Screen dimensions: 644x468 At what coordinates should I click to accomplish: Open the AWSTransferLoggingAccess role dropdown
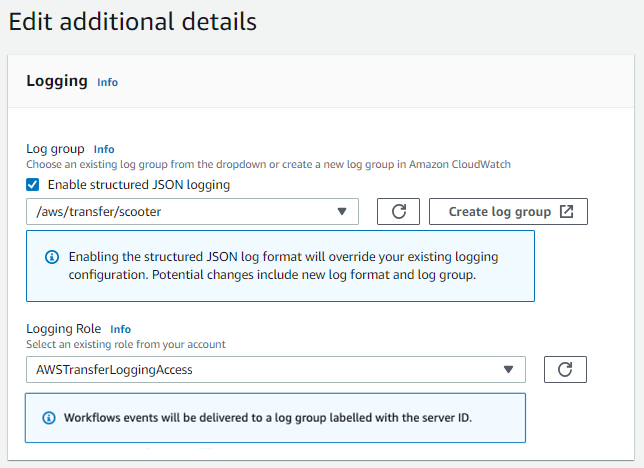tap(260, 369)
